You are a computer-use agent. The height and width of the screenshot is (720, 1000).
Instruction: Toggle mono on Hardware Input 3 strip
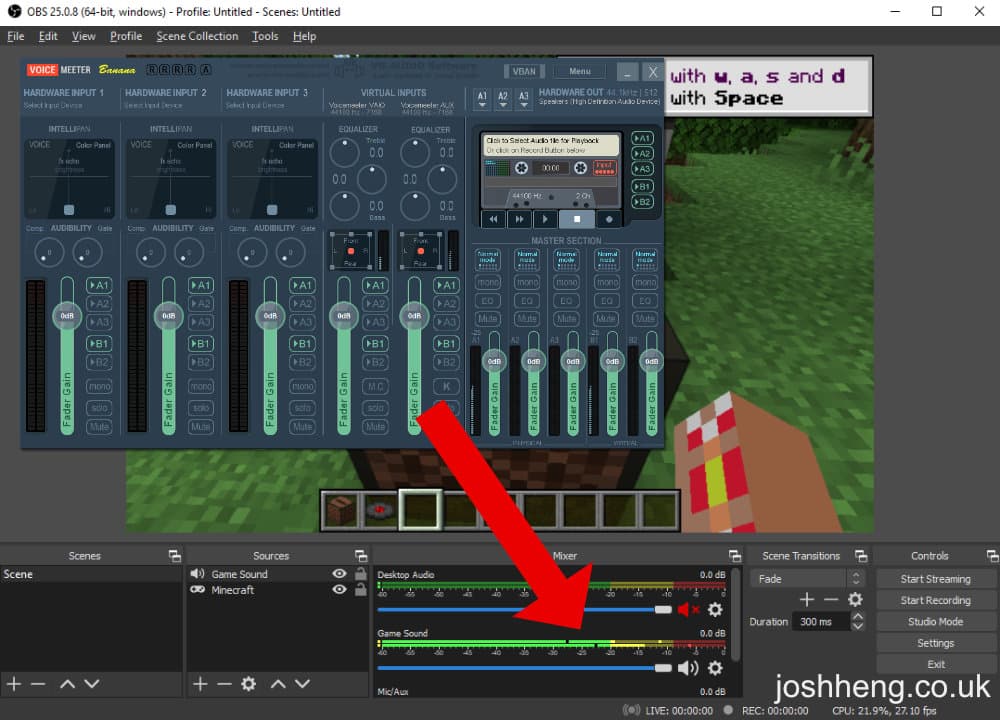[302, 386]
